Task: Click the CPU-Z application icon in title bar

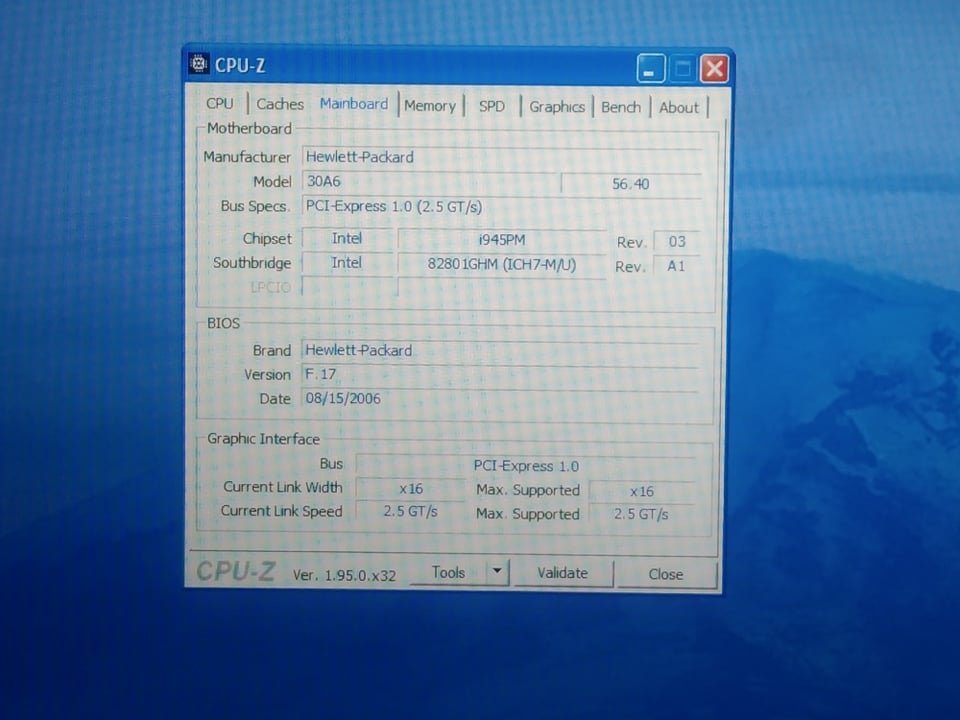Action: click(199, 65)
